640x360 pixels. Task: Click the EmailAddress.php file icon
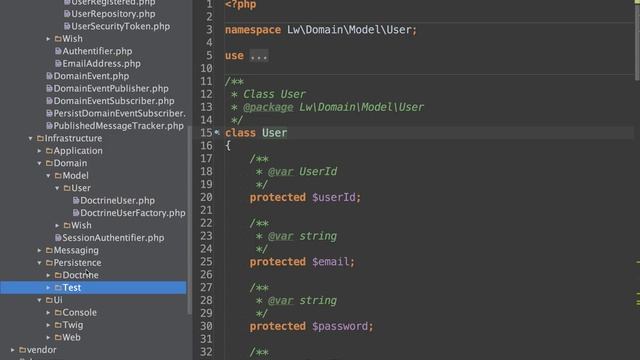click(x=58, y=64)
